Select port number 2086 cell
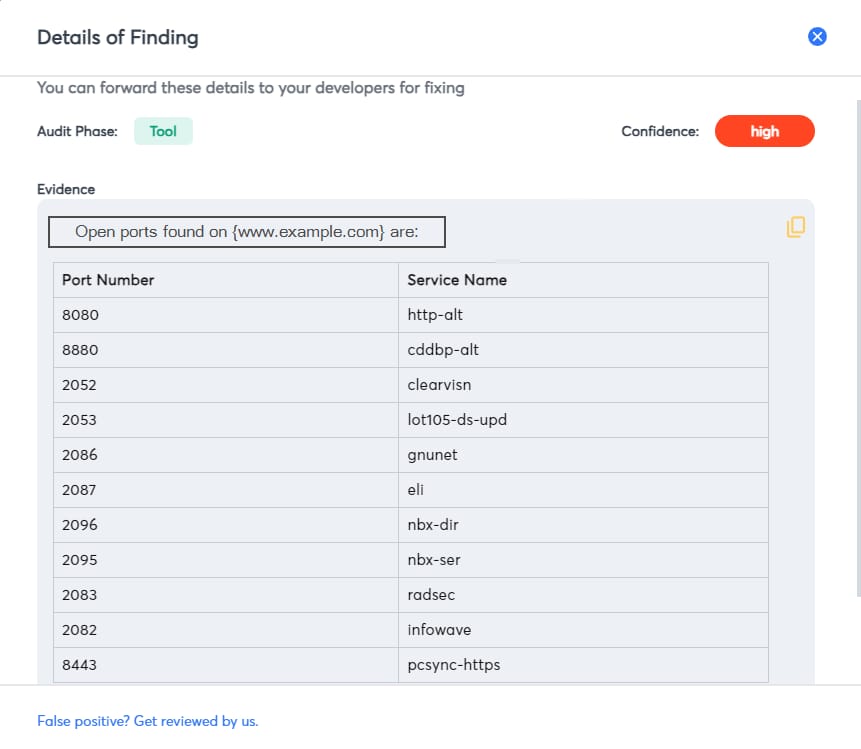Image resolution: width=861 pixels, height=749 pixels. tap(226, 455)
